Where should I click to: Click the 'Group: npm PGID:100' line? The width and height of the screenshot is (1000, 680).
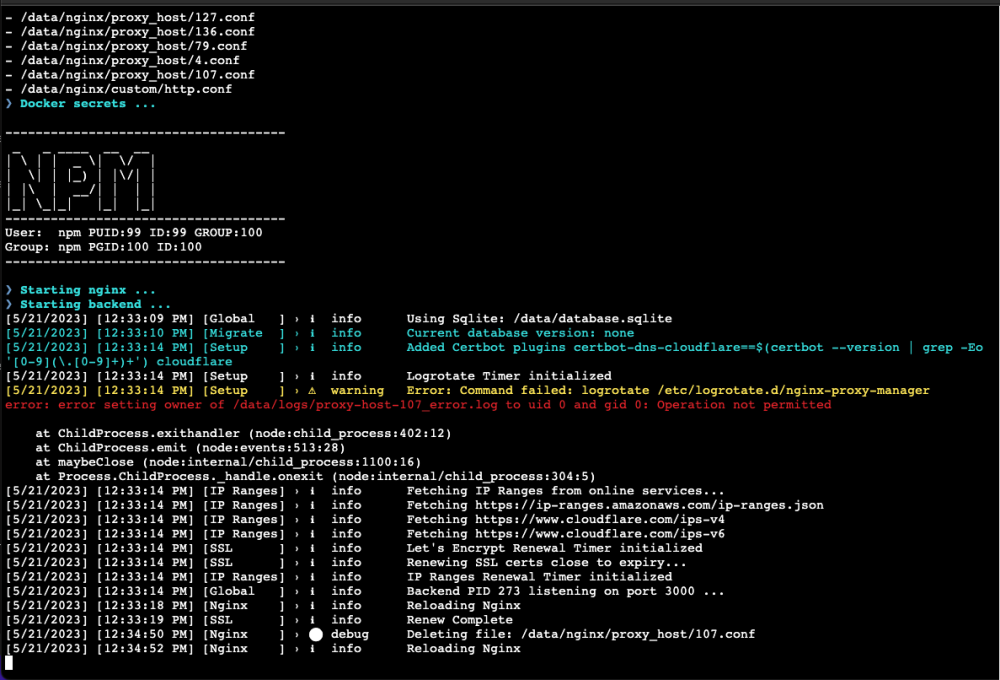(103, 247)
